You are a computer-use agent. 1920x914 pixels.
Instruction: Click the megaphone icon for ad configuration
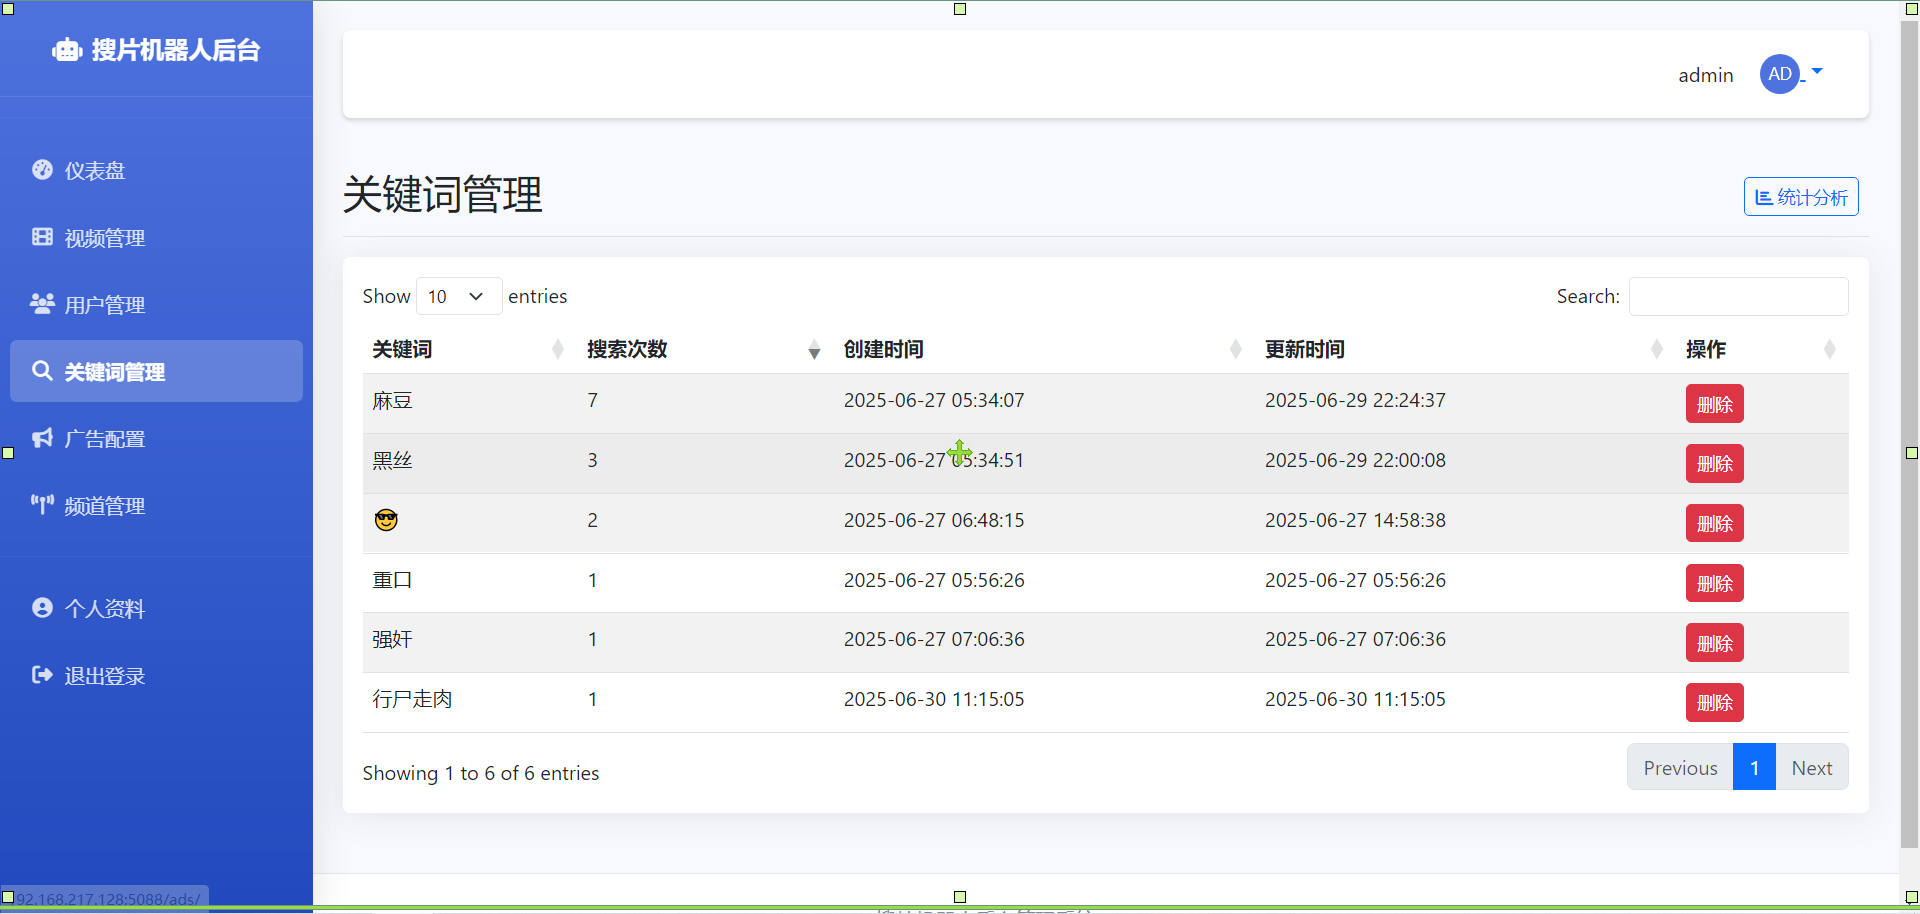42,438
